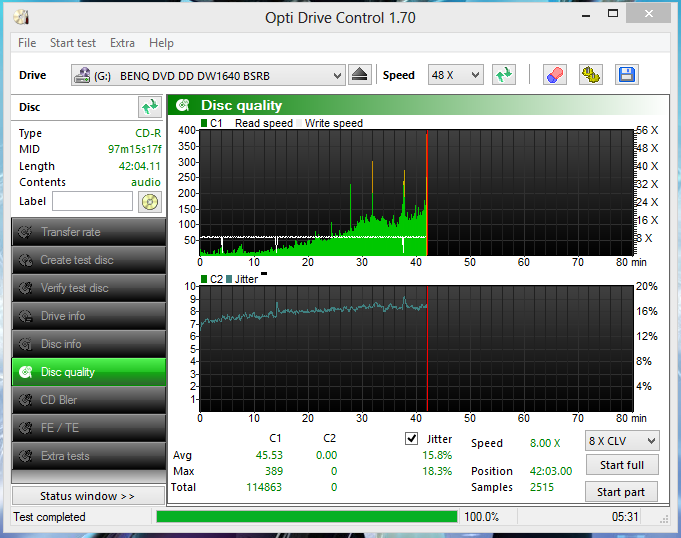Click the green progress bar at 100%
The height and width of the screenshot is (538, 681).
point(307,517)
